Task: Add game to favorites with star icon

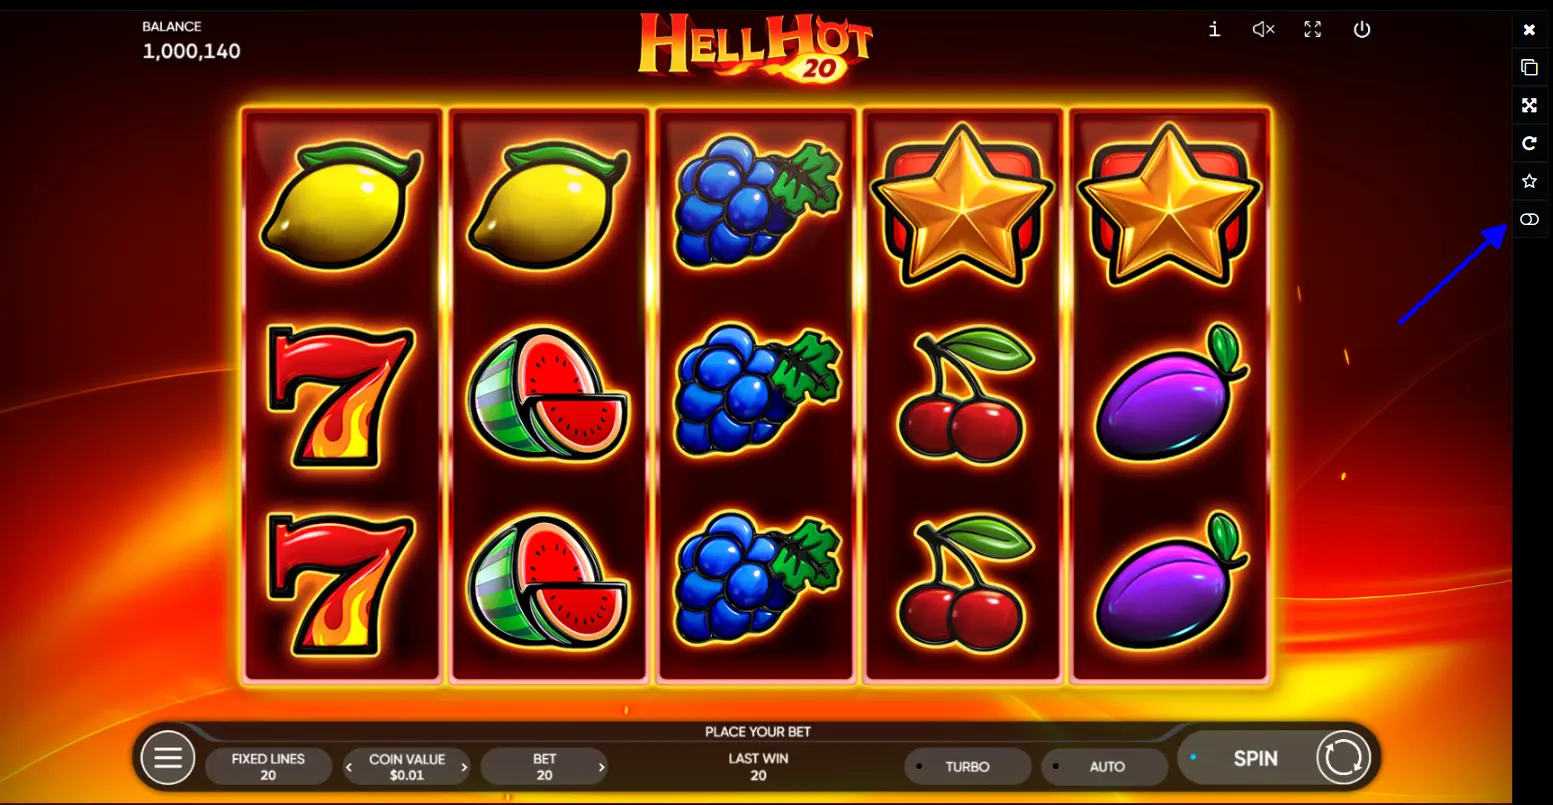Action: pos(1529,181)
